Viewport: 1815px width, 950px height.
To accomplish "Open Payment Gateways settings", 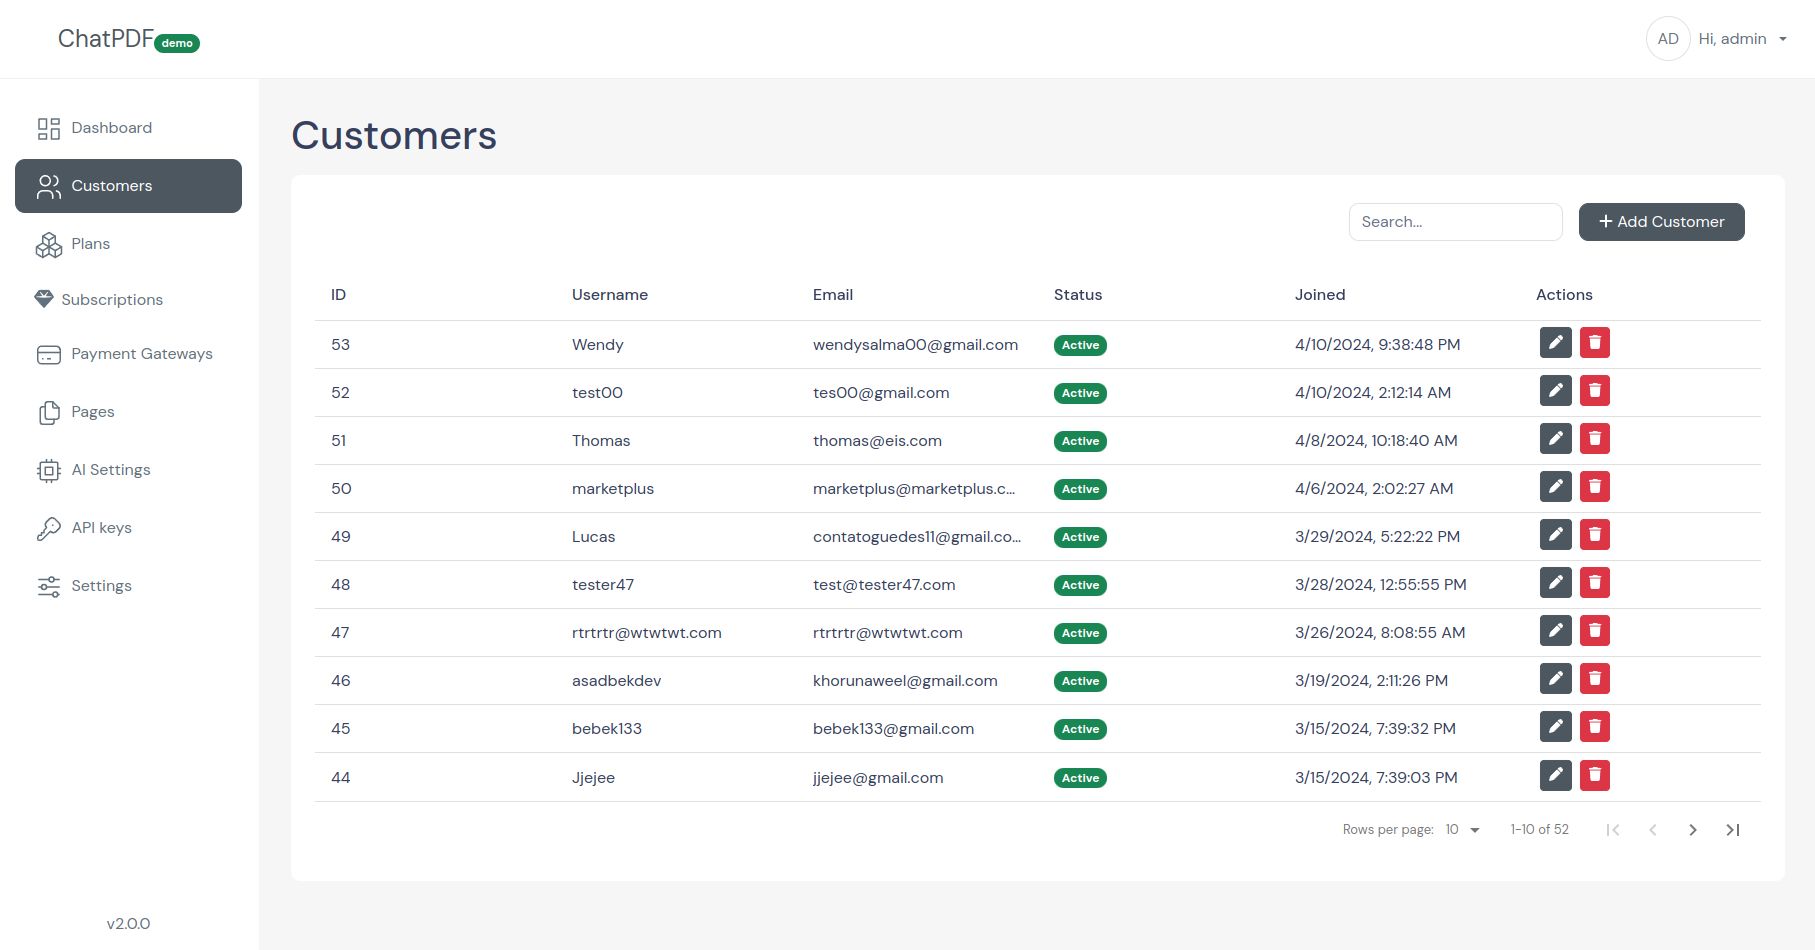I will tap(128, 354).
